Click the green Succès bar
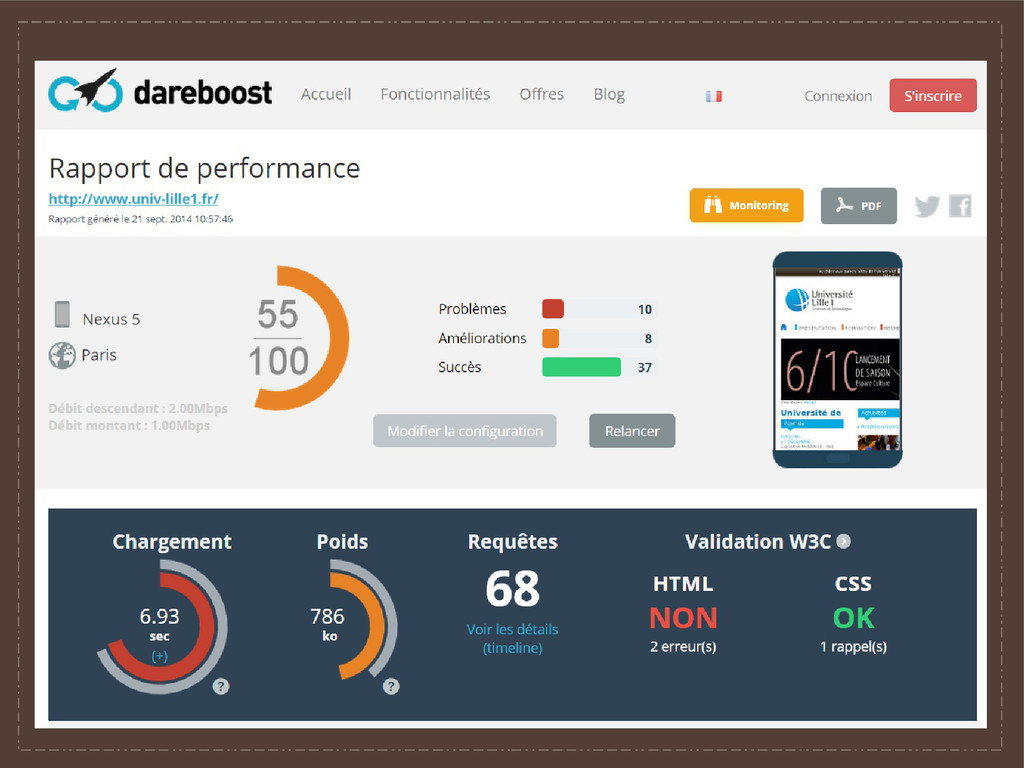The height and width of the screenshot is (768, 1024). click(581, 367)
